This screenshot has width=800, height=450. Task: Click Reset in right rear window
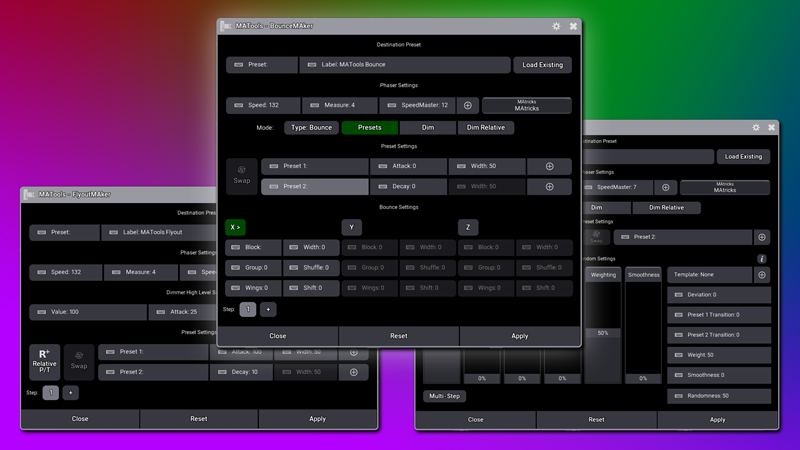click(x=596, y=420)
